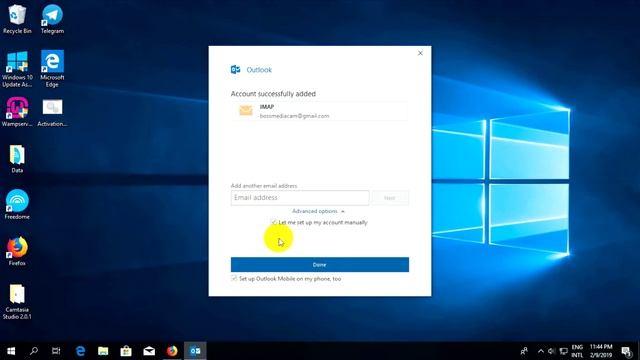
Task: Launch Edge from the taskbar
Action: 80,351
